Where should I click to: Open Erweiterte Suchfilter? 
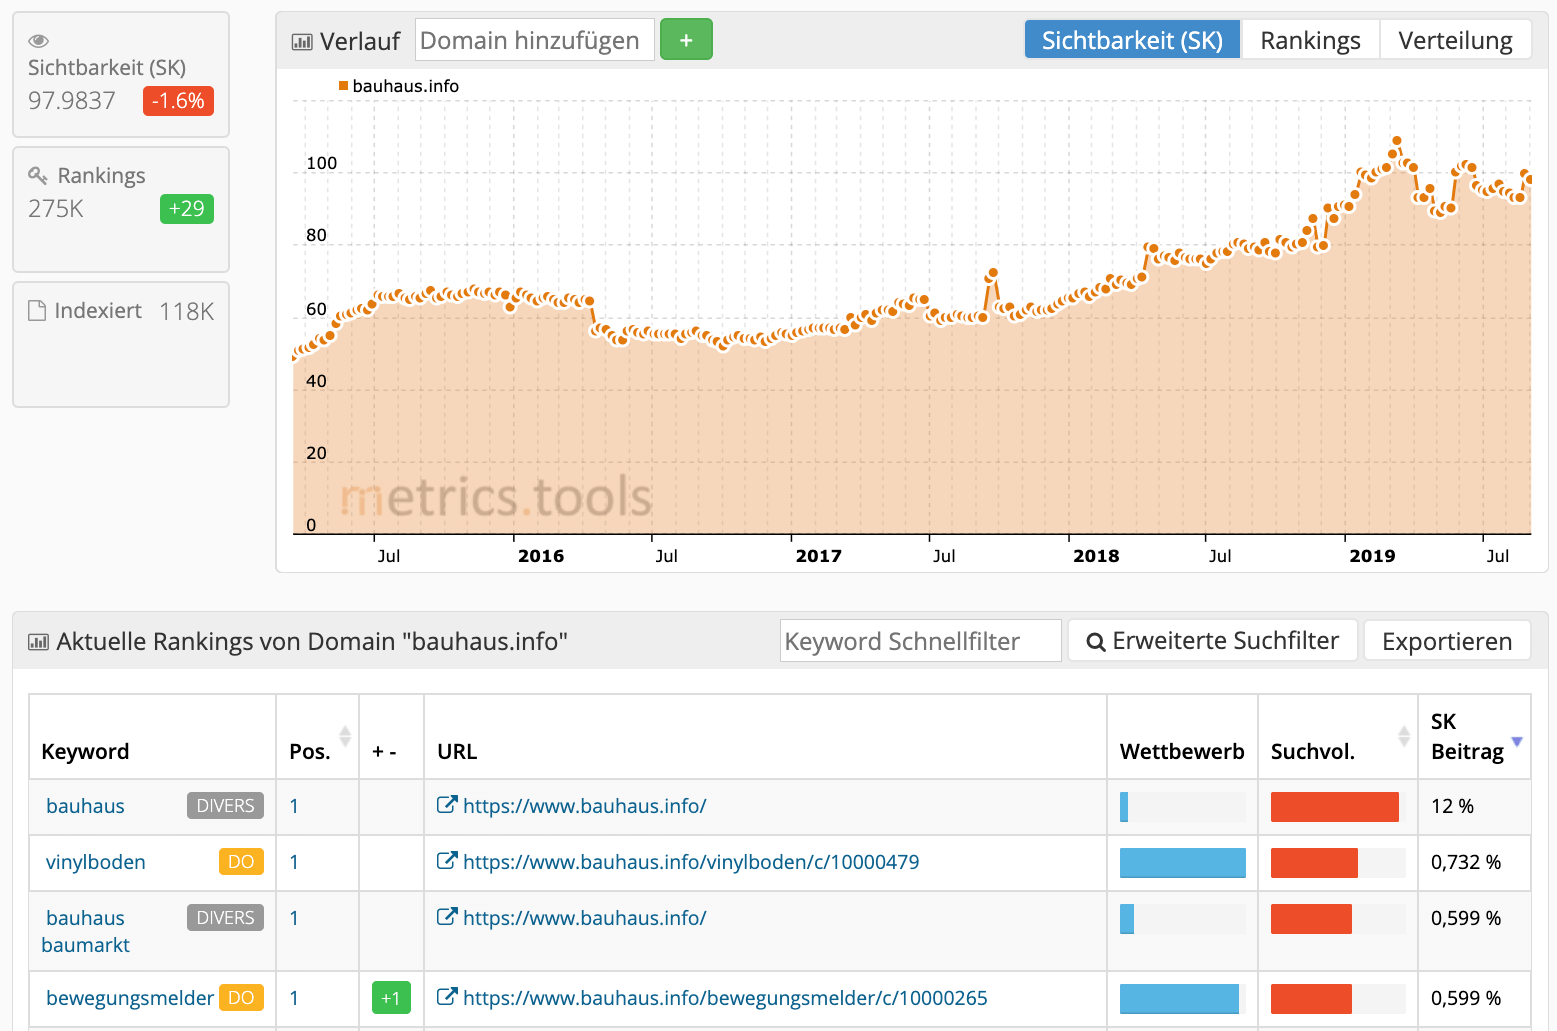[x=1213, y=640]
